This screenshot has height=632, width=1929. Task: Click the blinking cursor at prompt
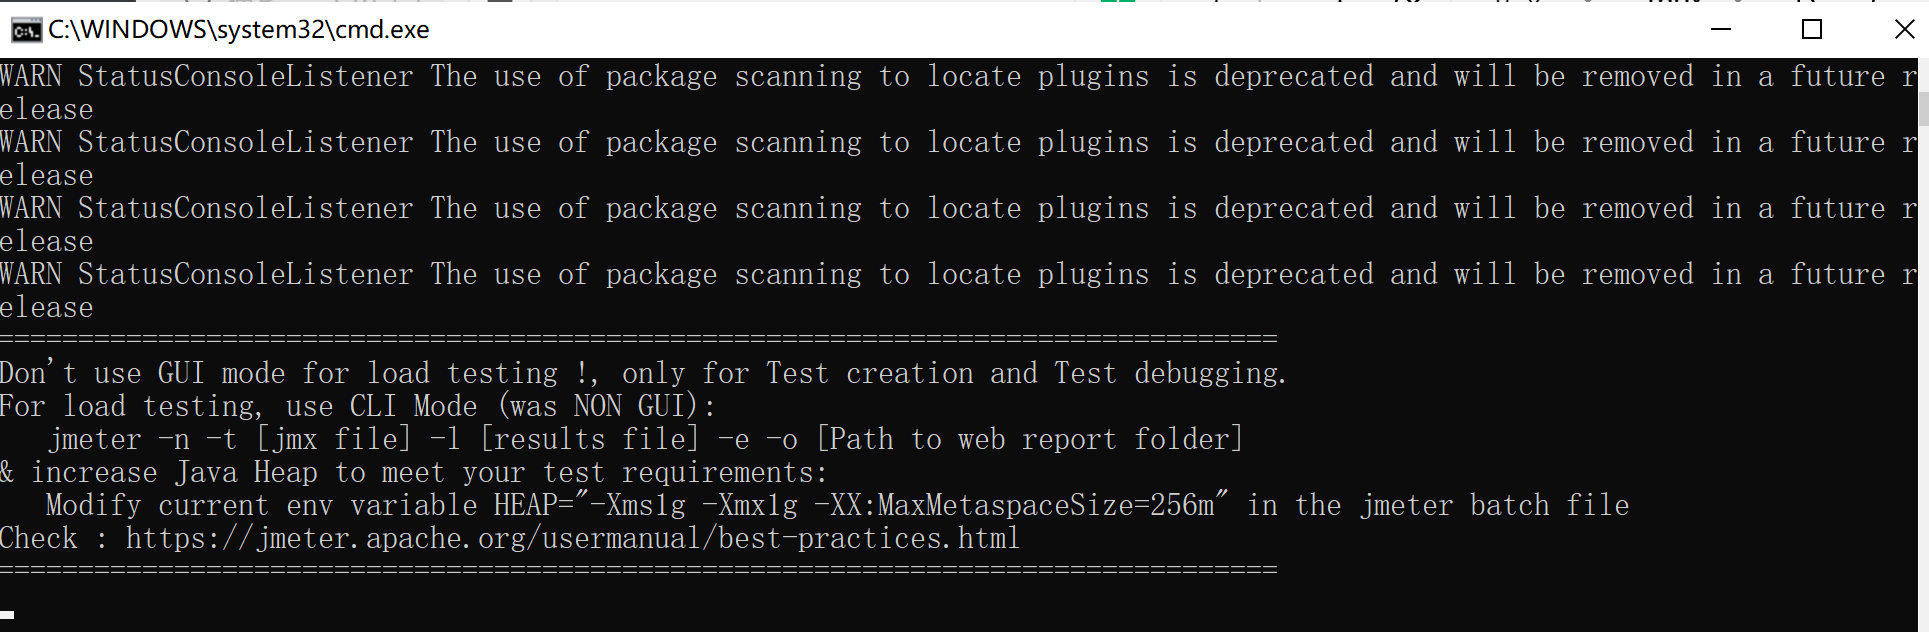(7, 615)
